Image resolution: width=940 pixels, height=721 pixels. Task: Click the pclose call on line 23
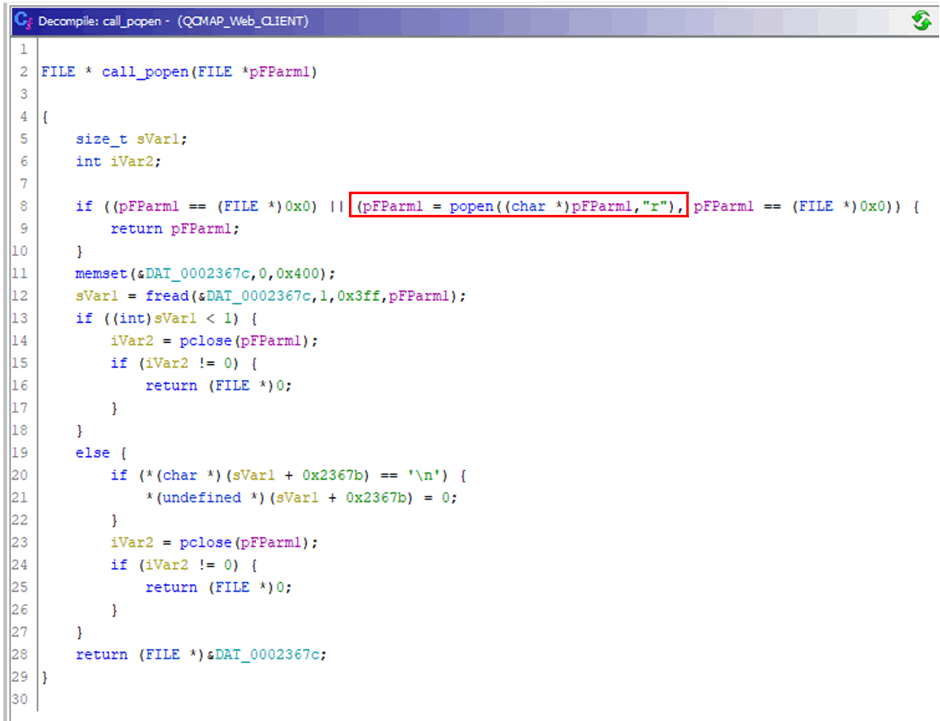tap(214, 542)
